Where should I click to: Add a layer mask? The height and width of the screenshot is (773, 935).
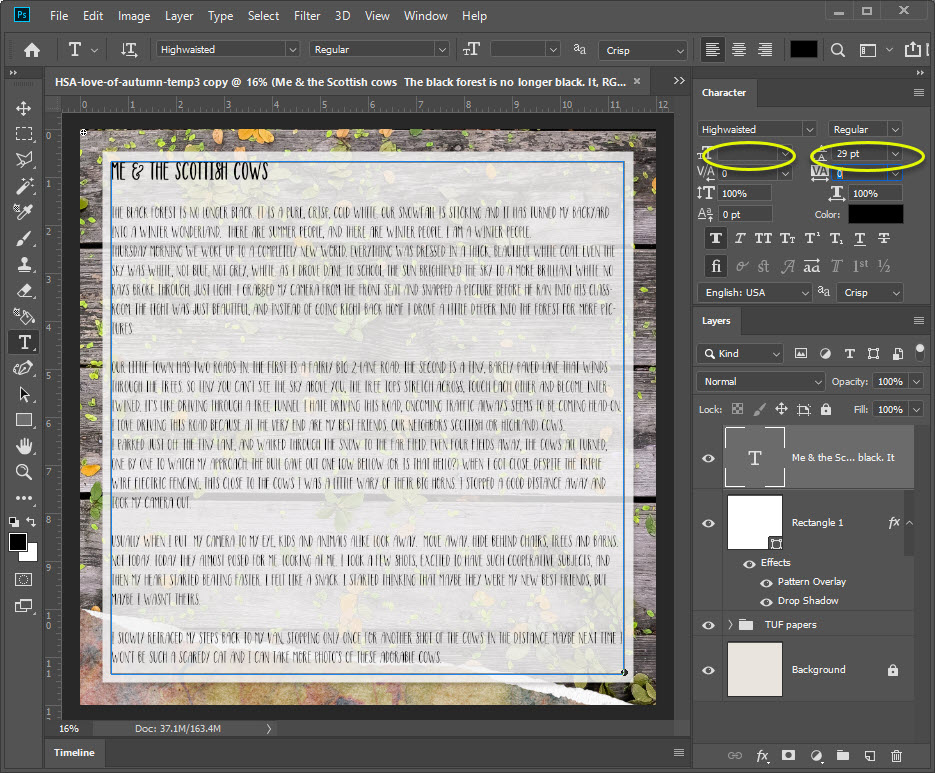[x=788, y=756]
